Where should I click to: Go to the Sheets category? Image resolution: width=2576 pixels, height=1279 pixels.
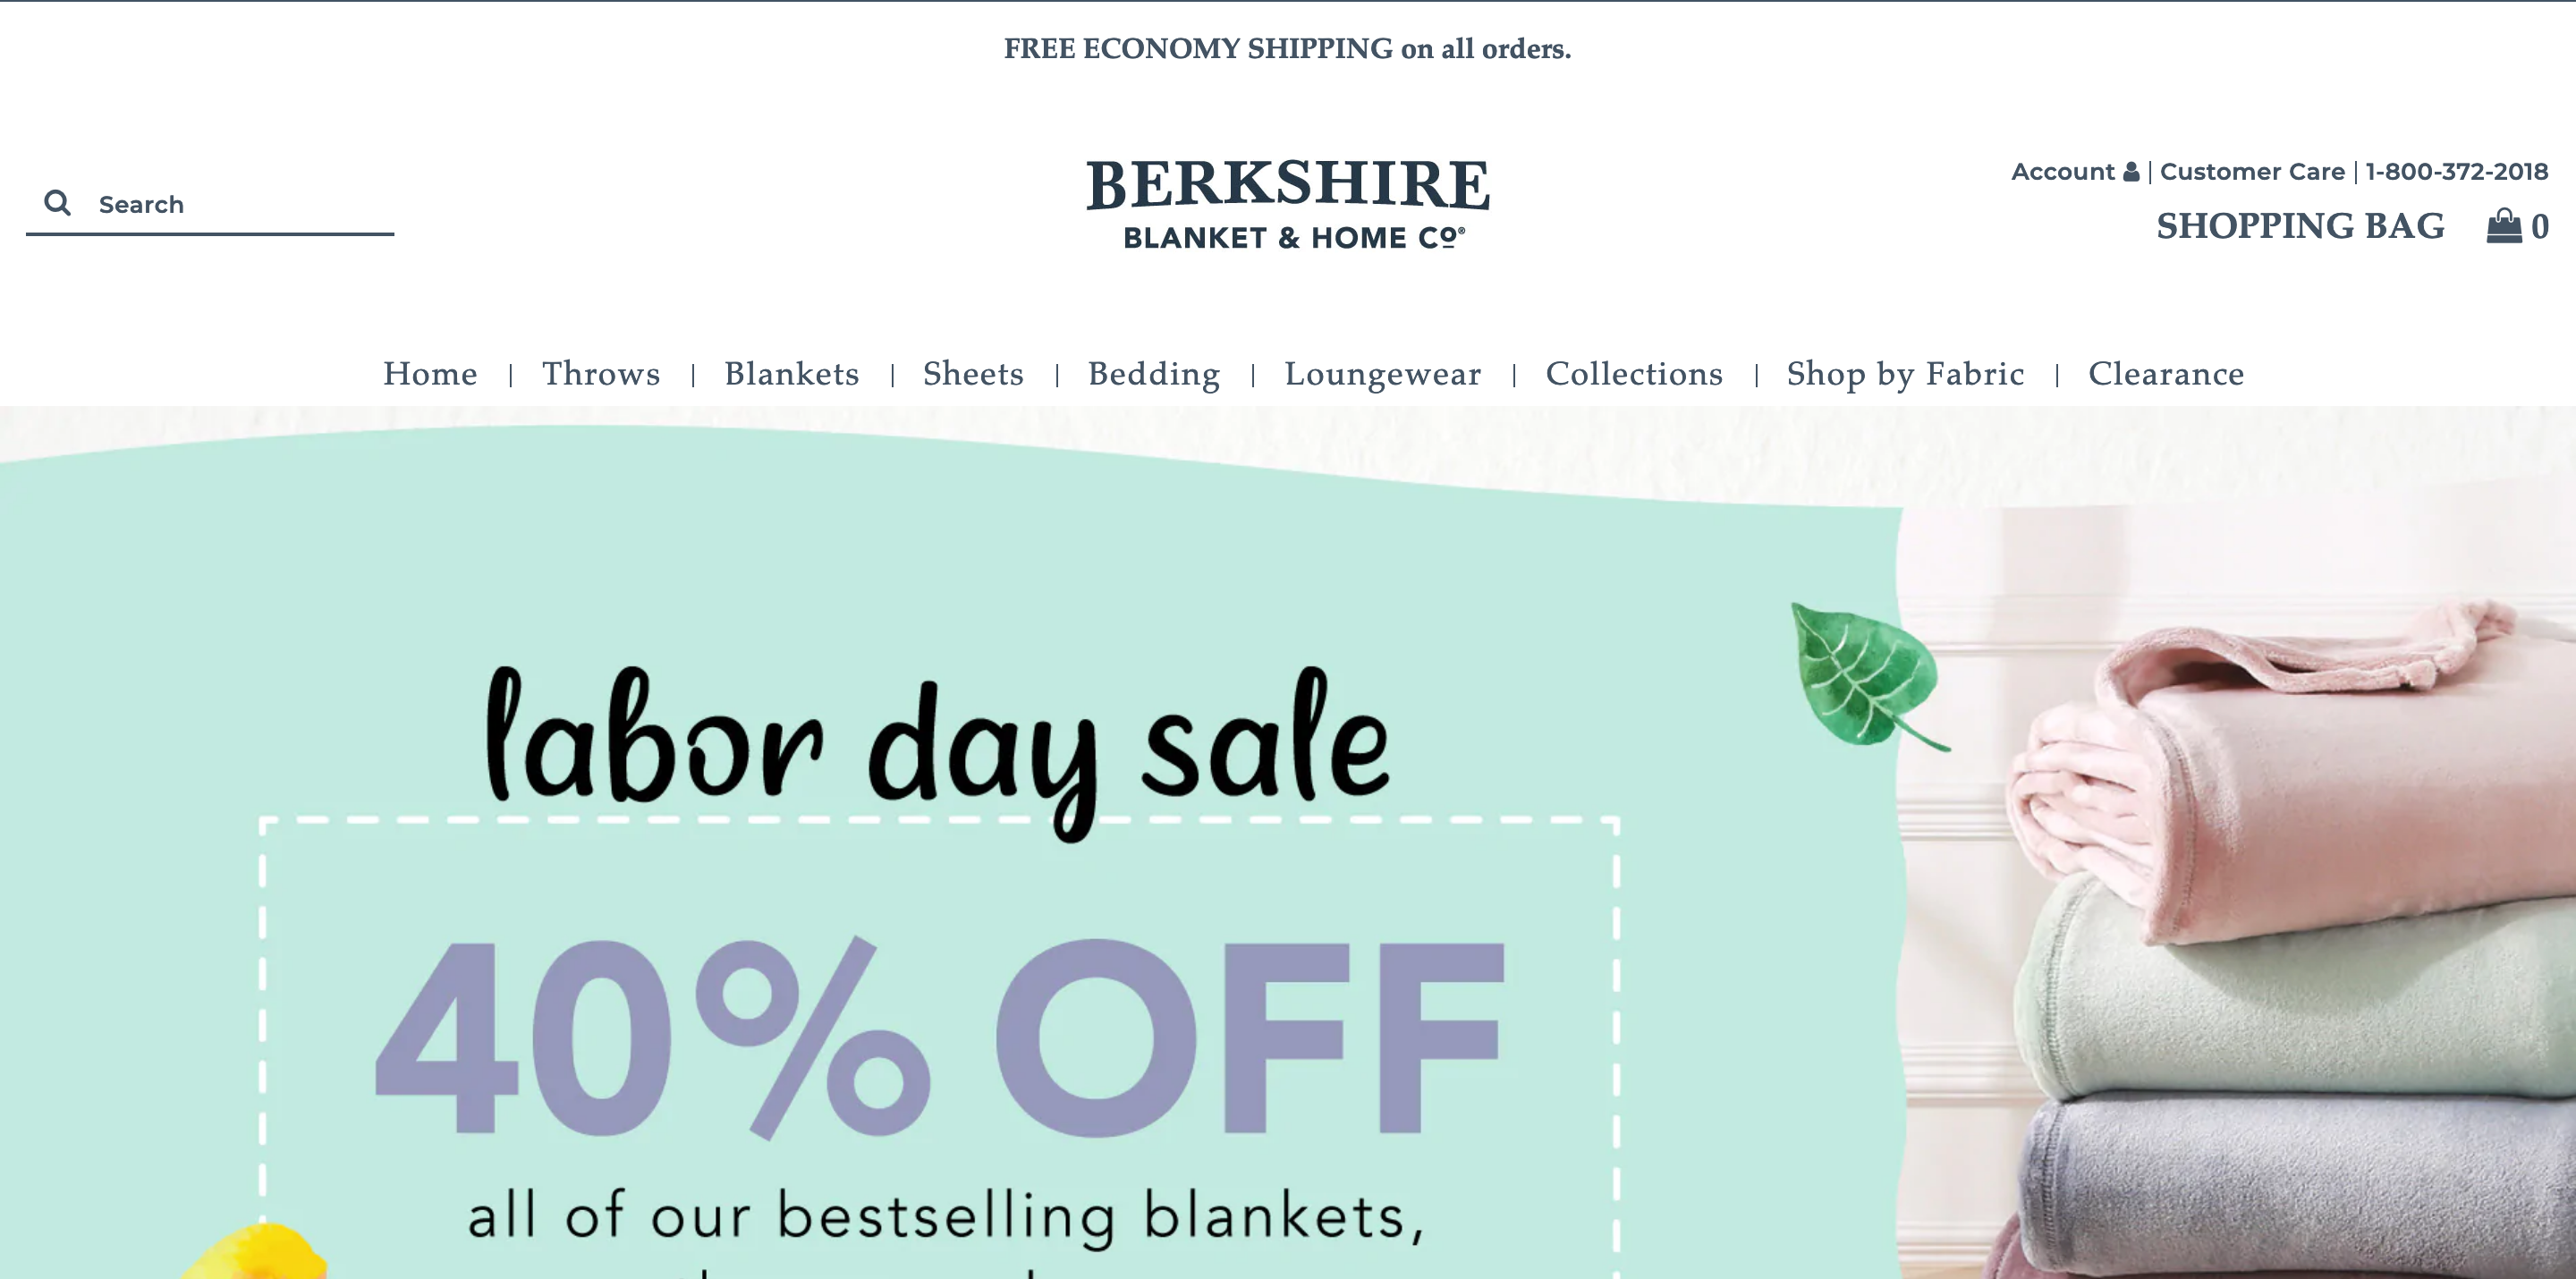[x=973, y=374]
